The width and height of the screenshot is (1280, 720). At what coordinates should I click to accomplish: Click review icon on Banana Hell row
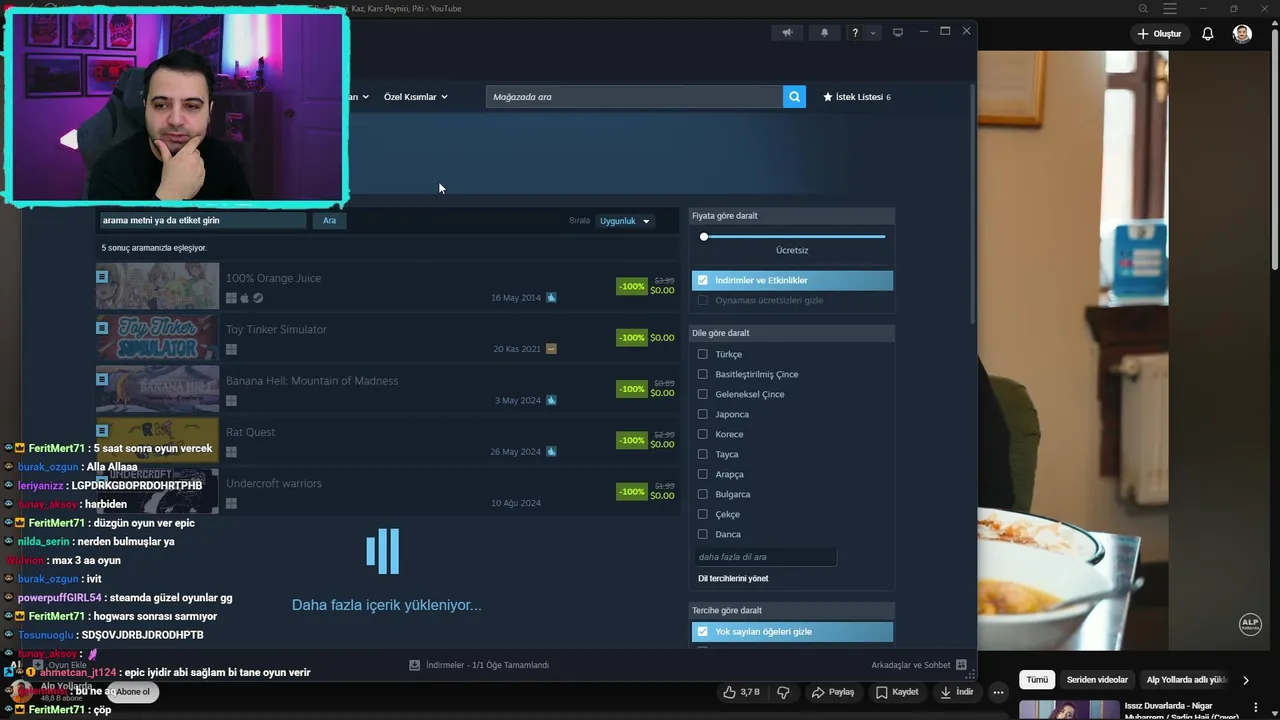point(551,400)
